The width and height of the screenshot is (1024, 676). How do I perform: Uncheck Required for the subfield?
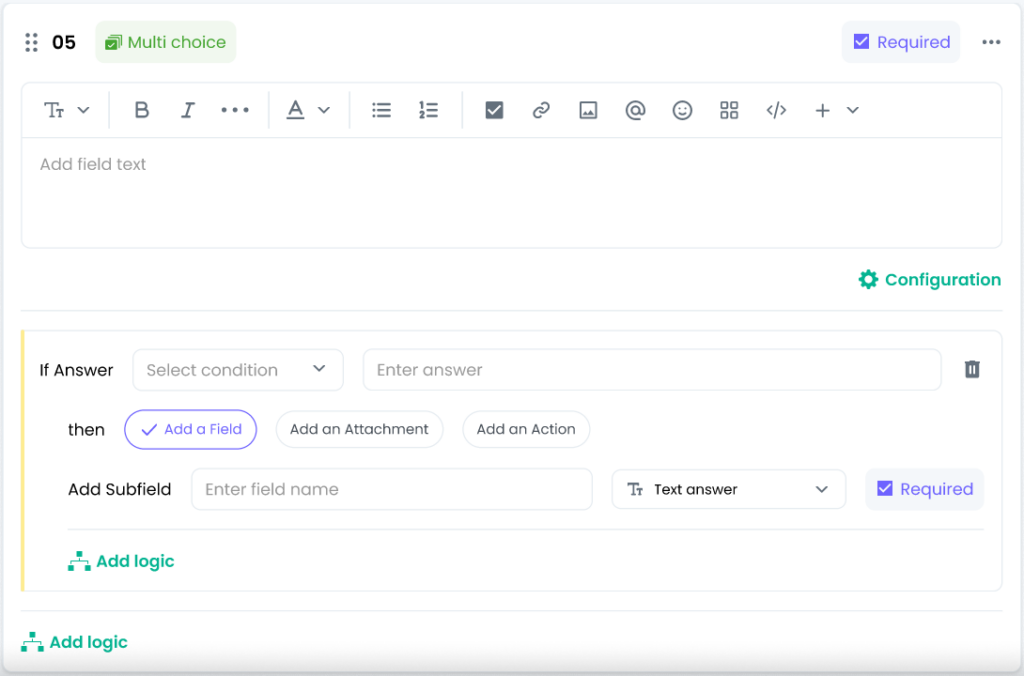[884, 489]
